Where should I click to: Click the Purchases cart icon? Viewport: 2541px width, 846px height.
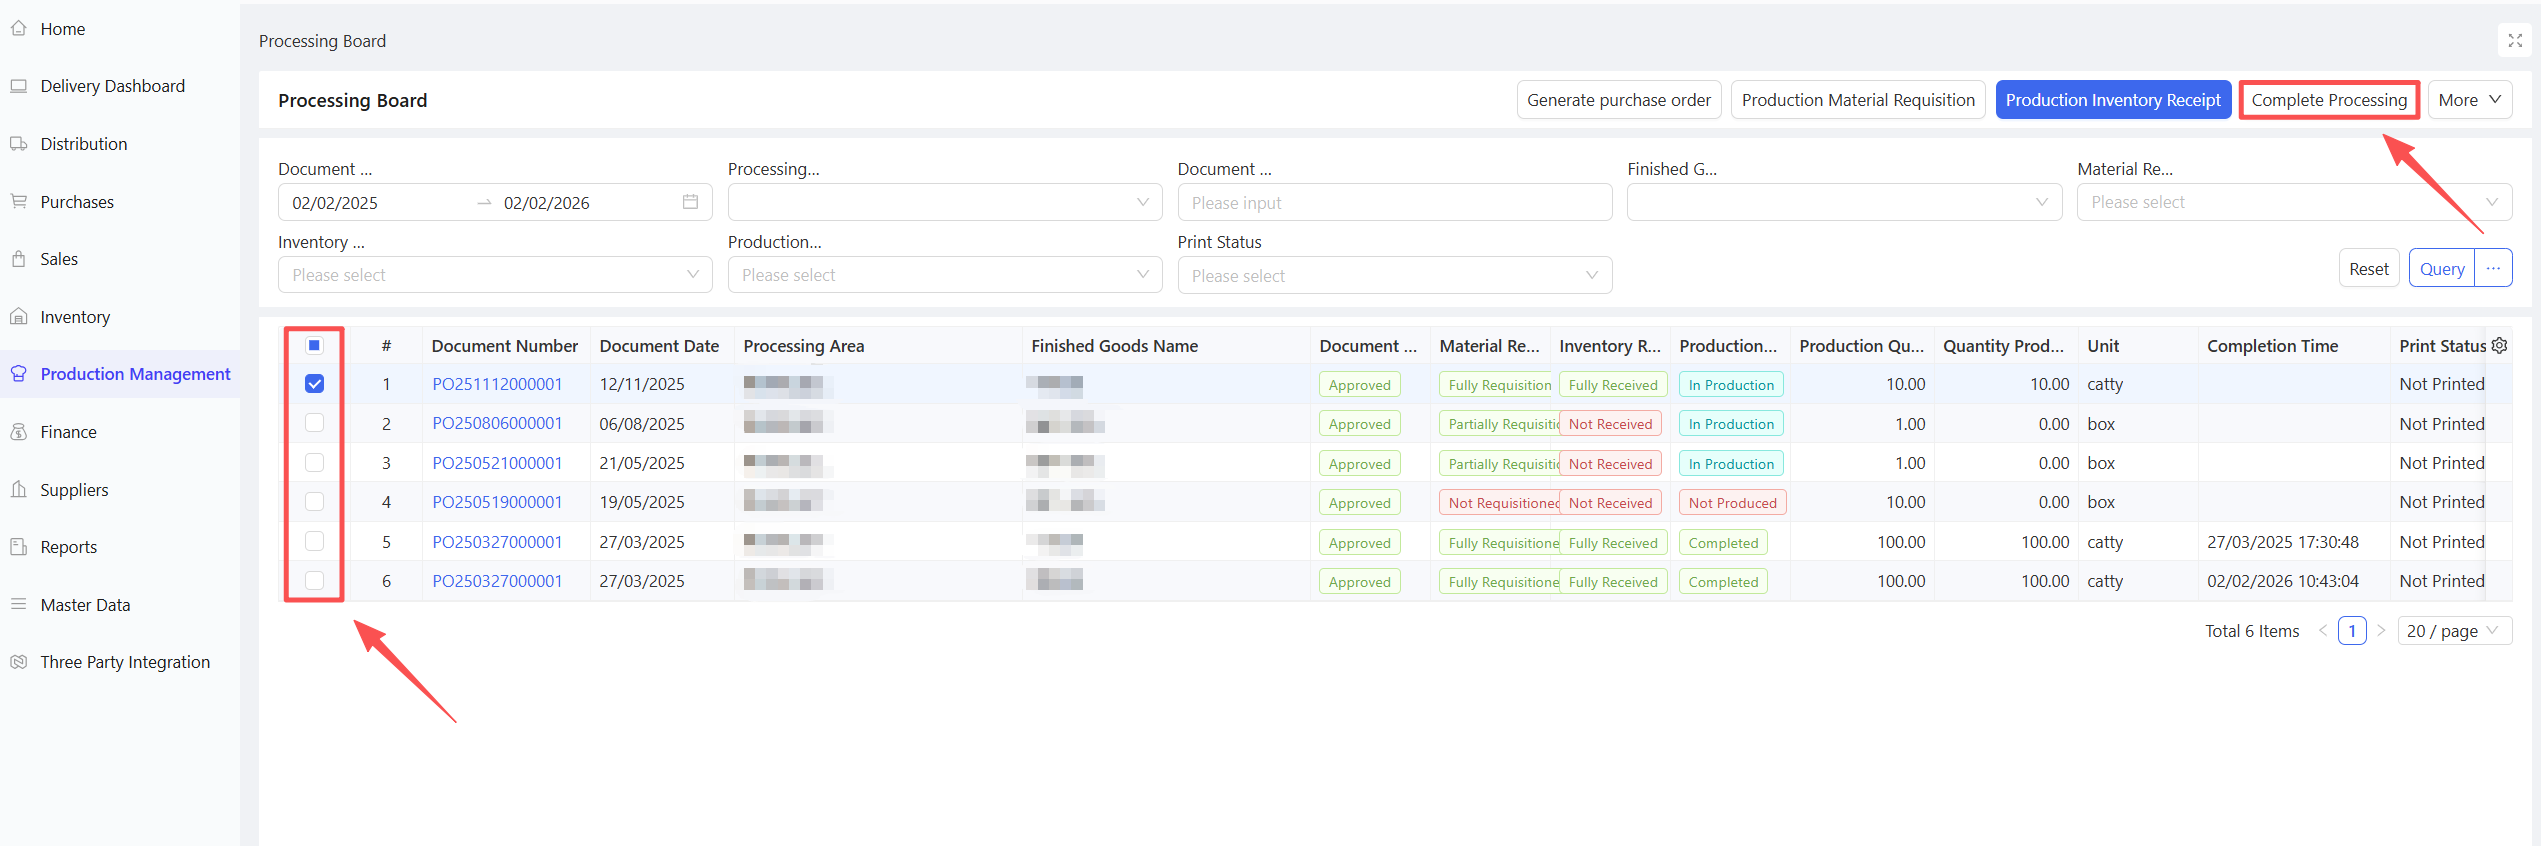click(19, 202)
